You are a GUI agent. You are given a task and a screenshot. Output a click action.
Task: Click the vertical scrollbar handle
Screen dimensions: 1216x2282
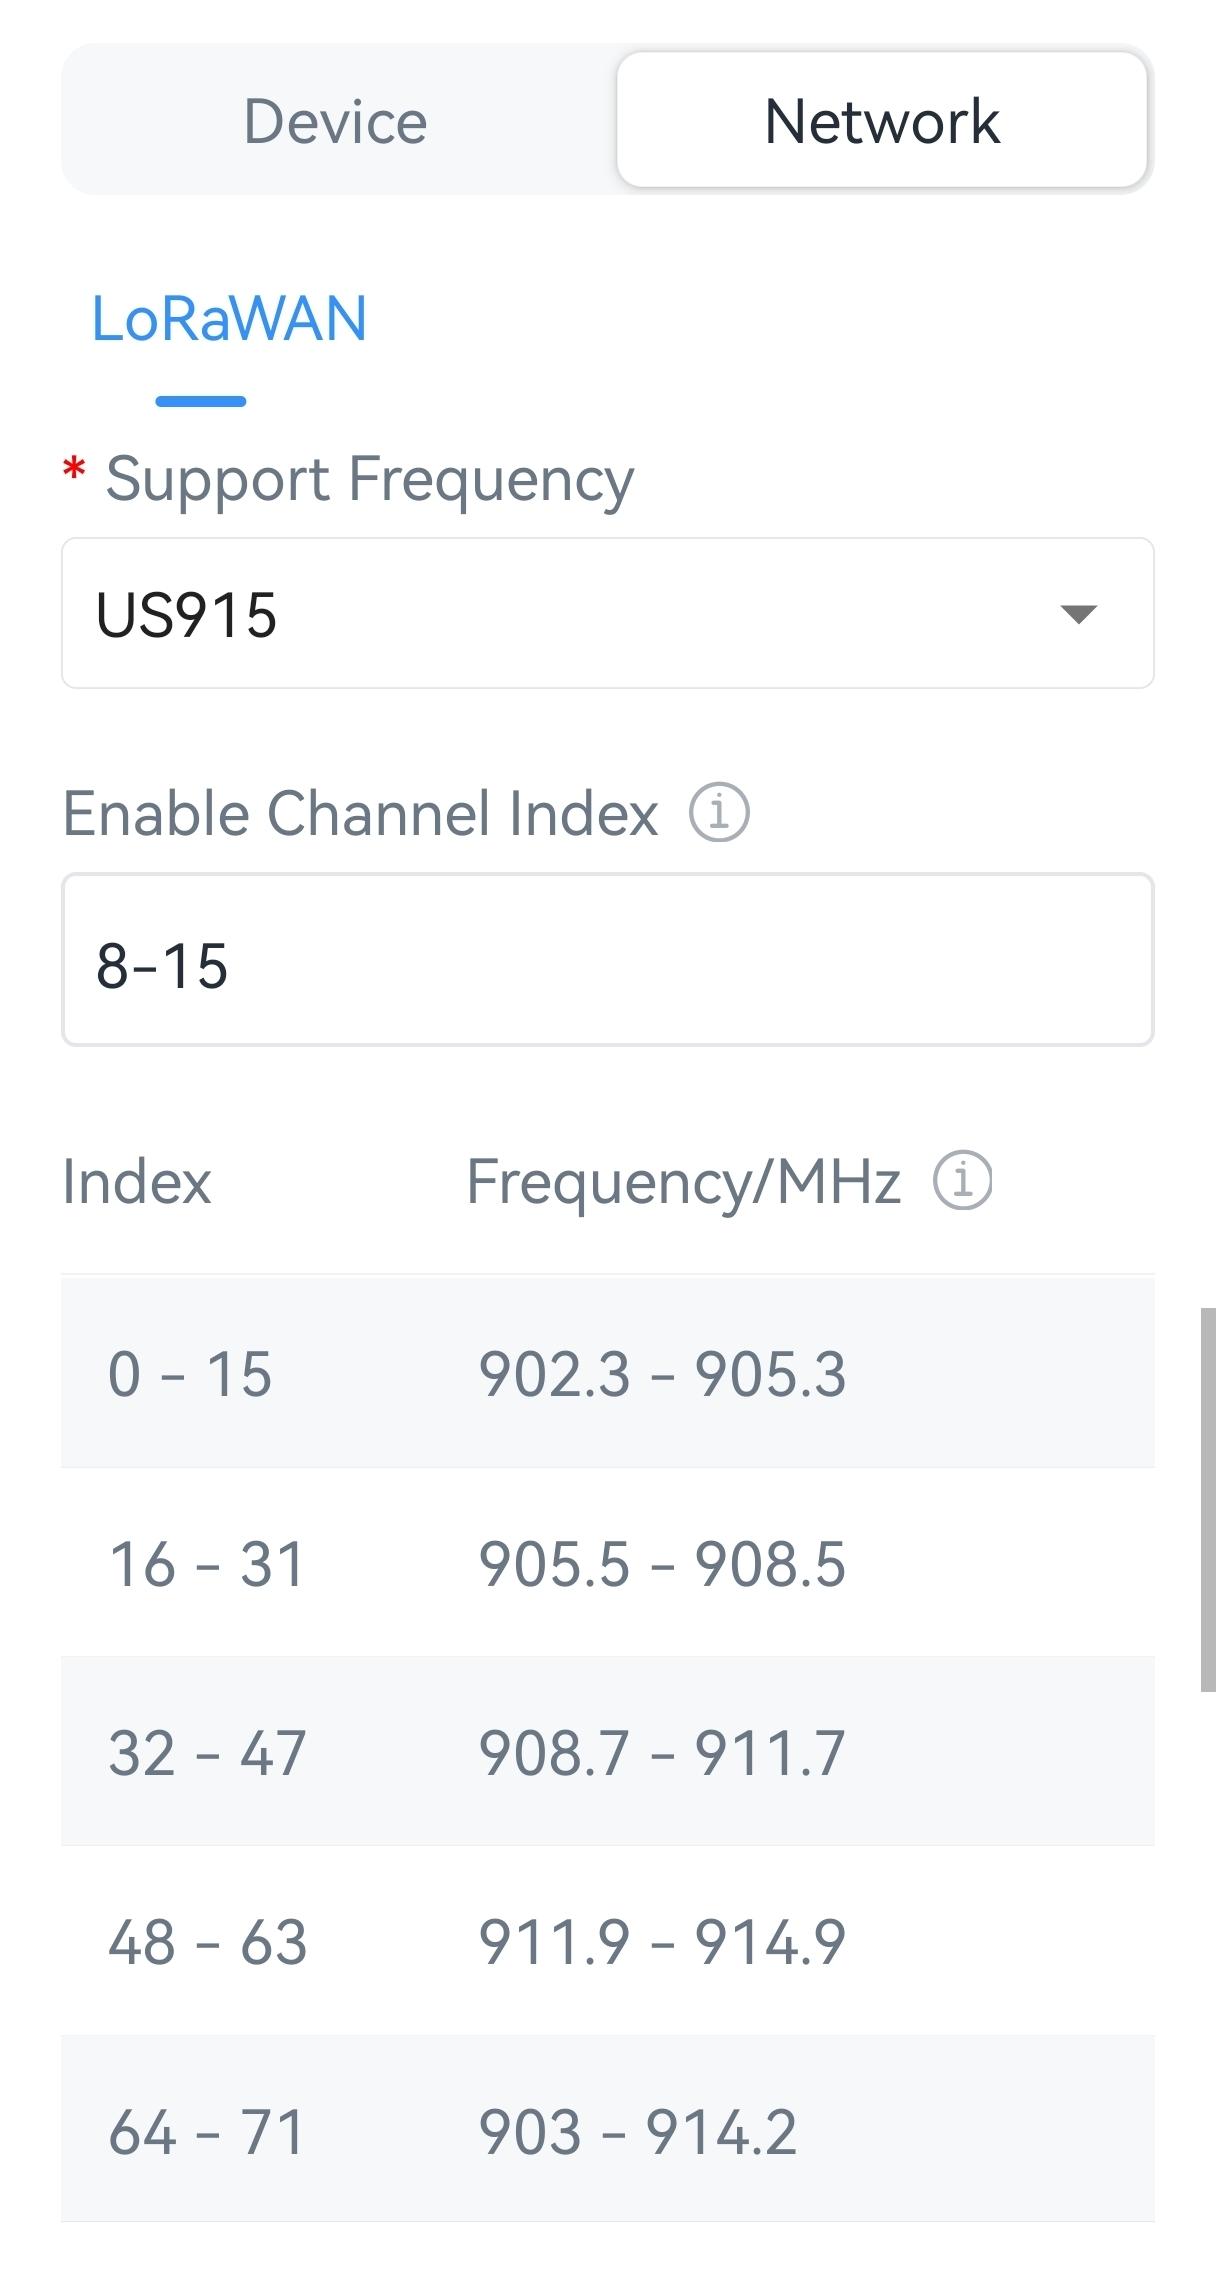[1207, 1498]
